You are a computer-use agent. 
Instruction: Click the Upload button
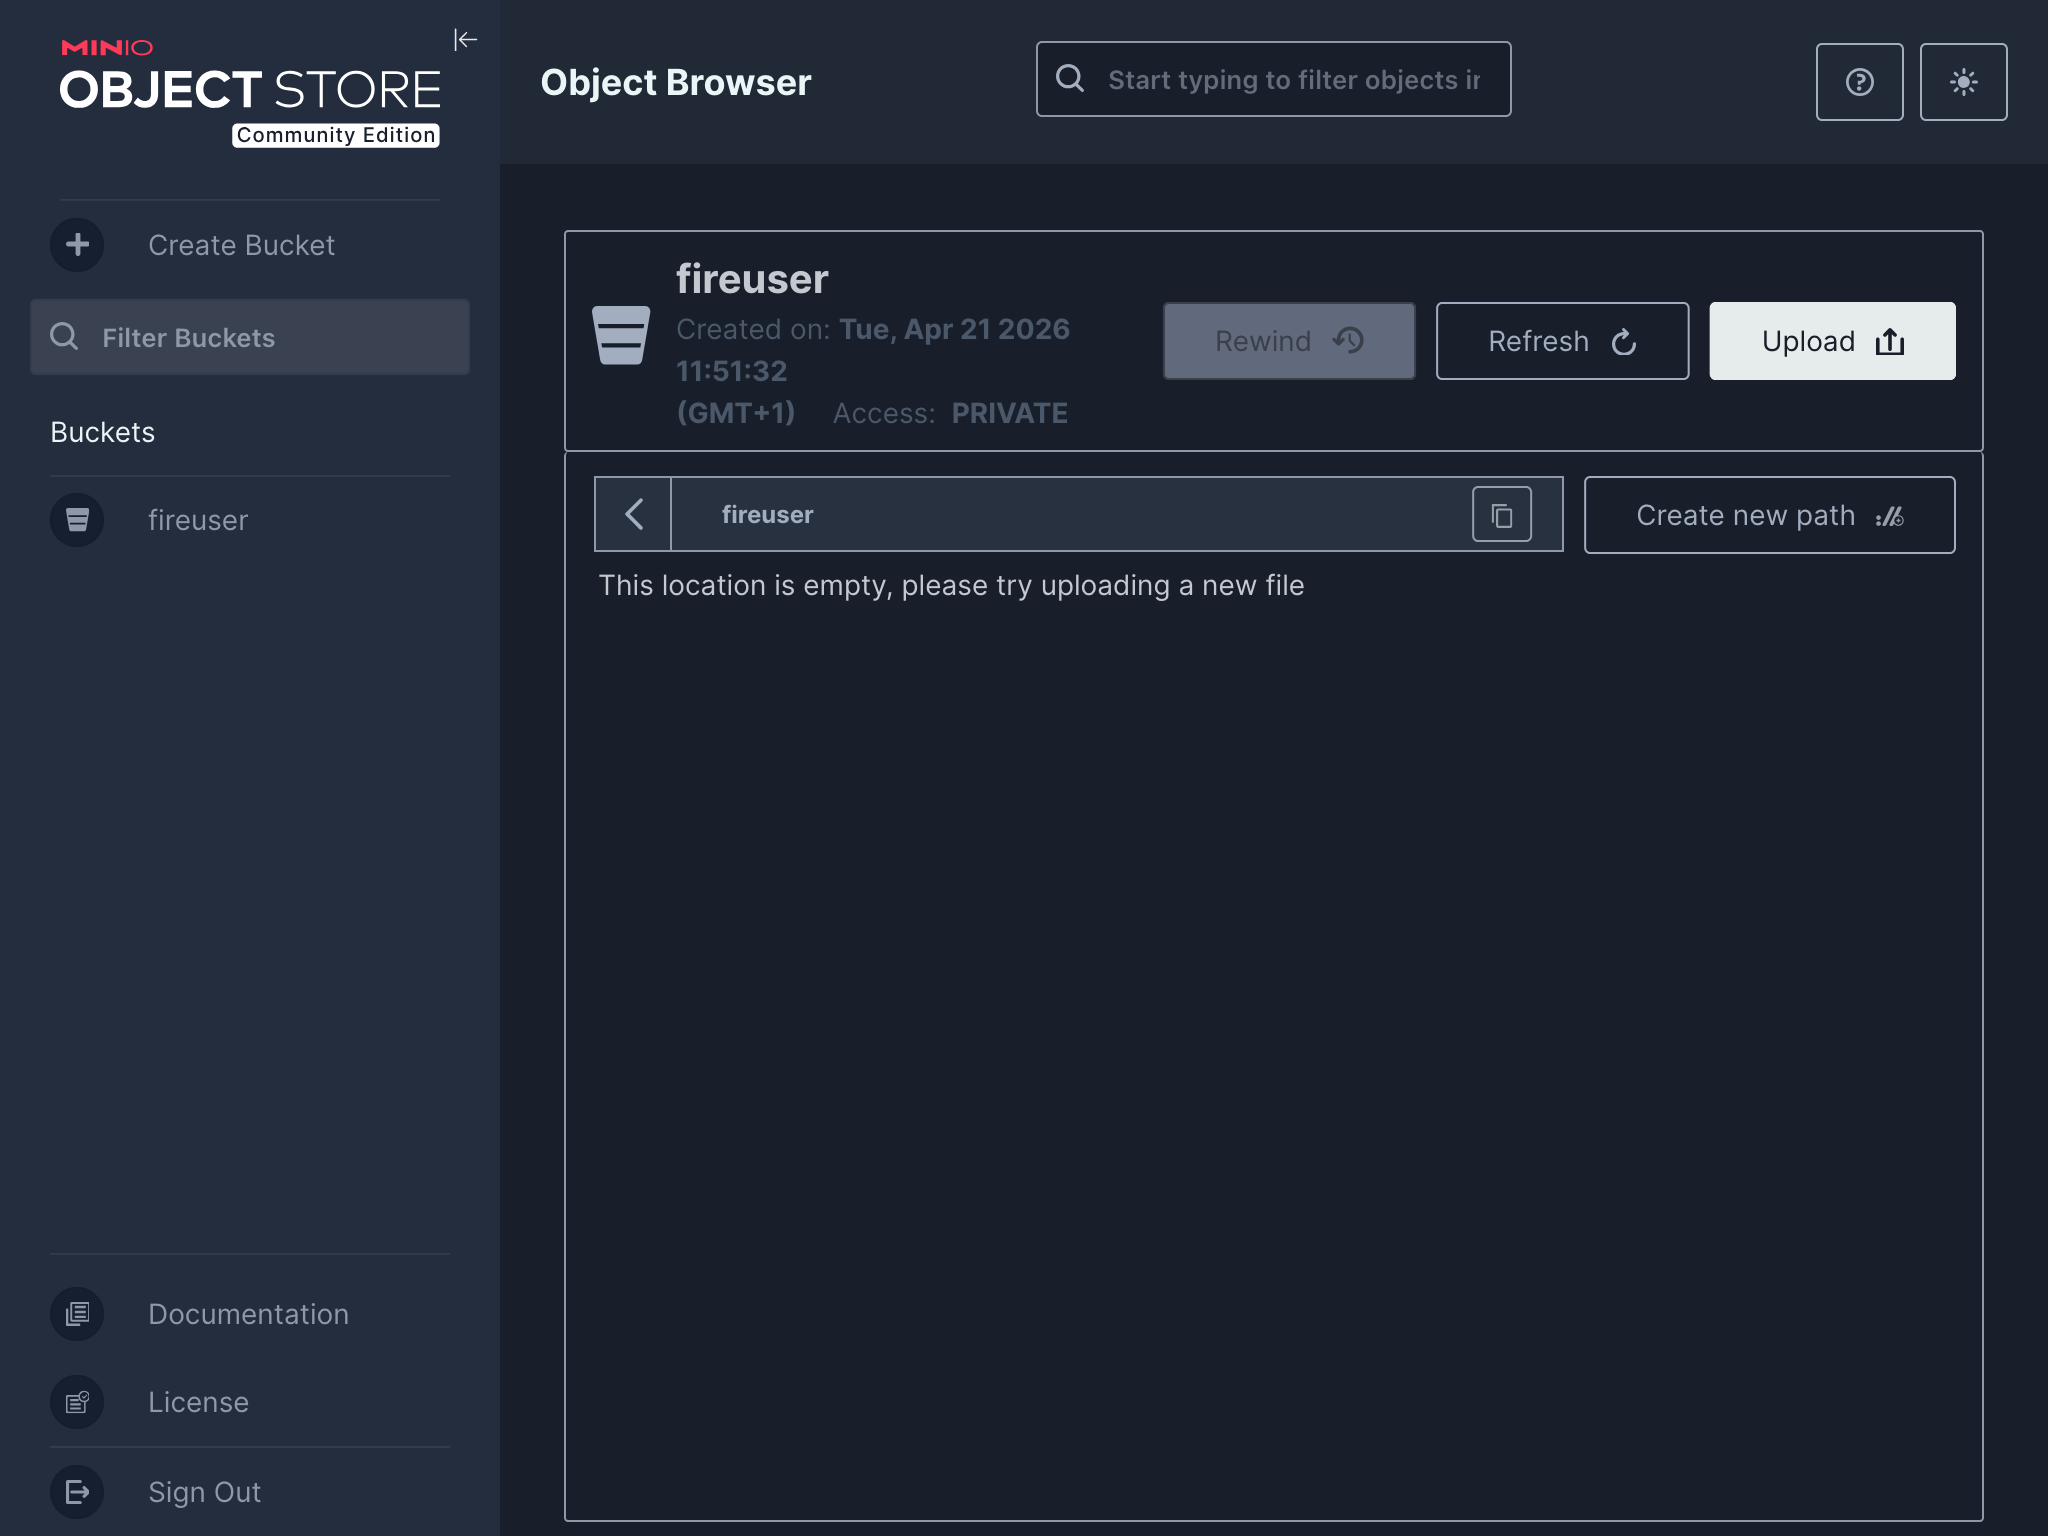click(x=1832, y=341)
